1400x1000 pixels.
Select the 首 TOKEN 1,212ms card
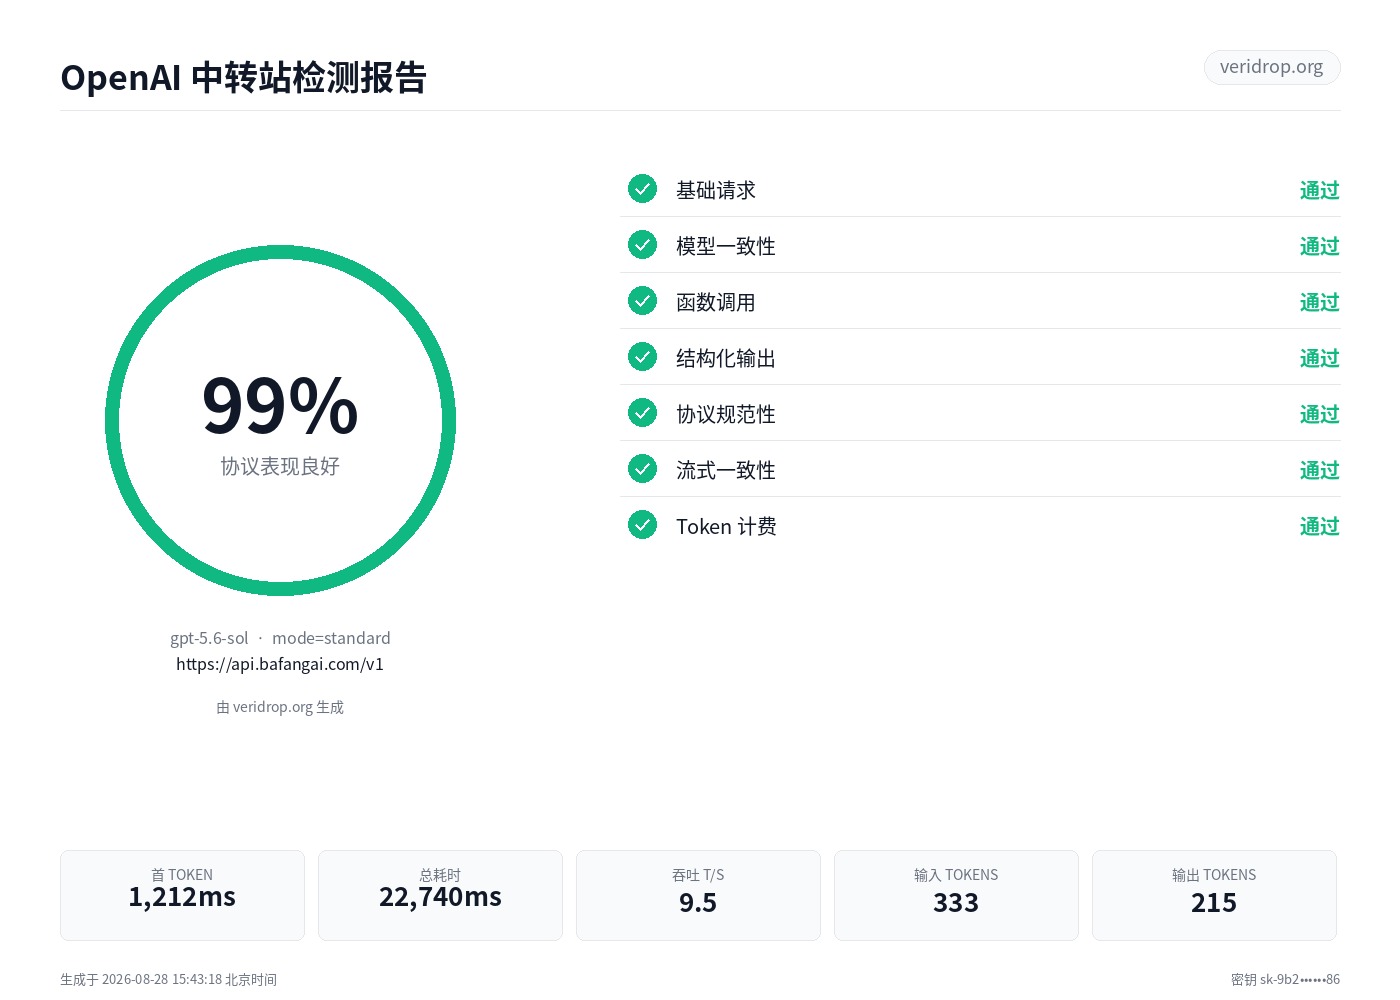[x=182, y=895]
